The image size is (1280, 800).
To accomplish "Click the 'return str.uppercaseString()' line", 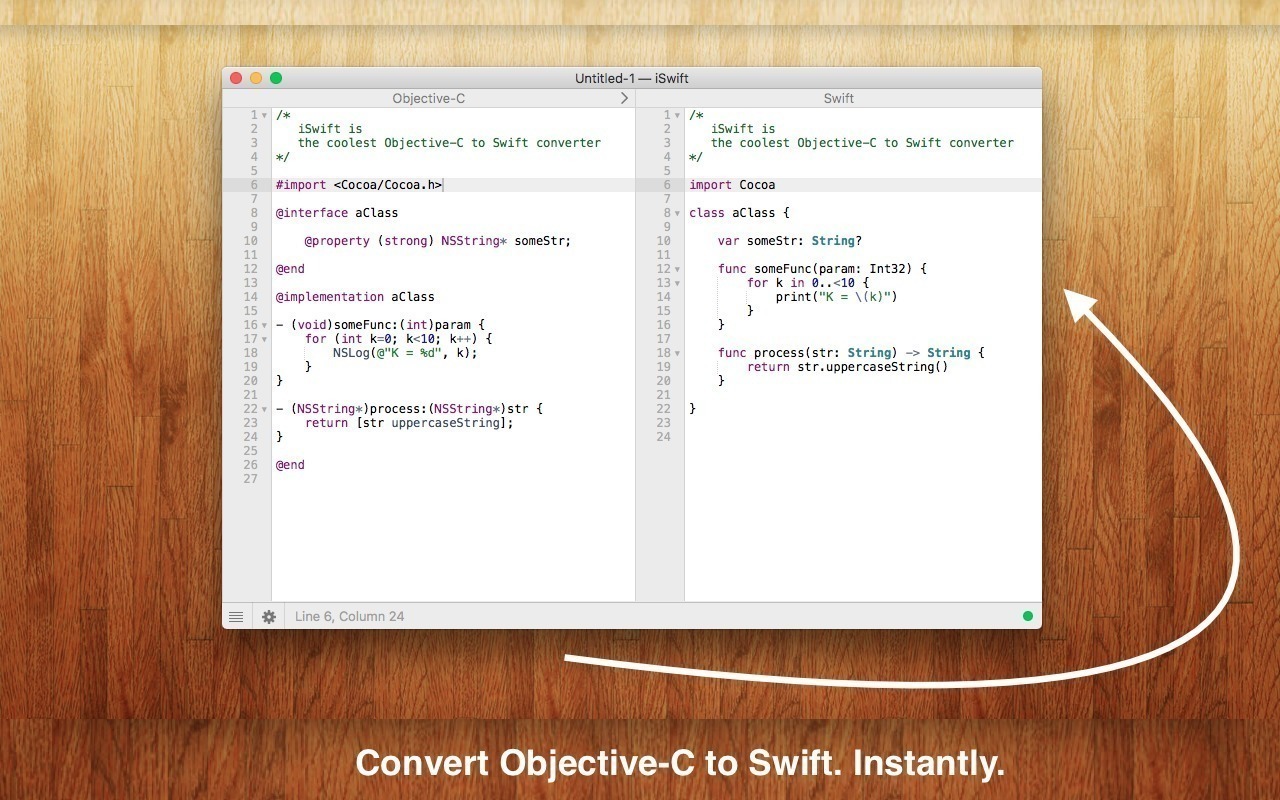I will click(x=848, y=367).
